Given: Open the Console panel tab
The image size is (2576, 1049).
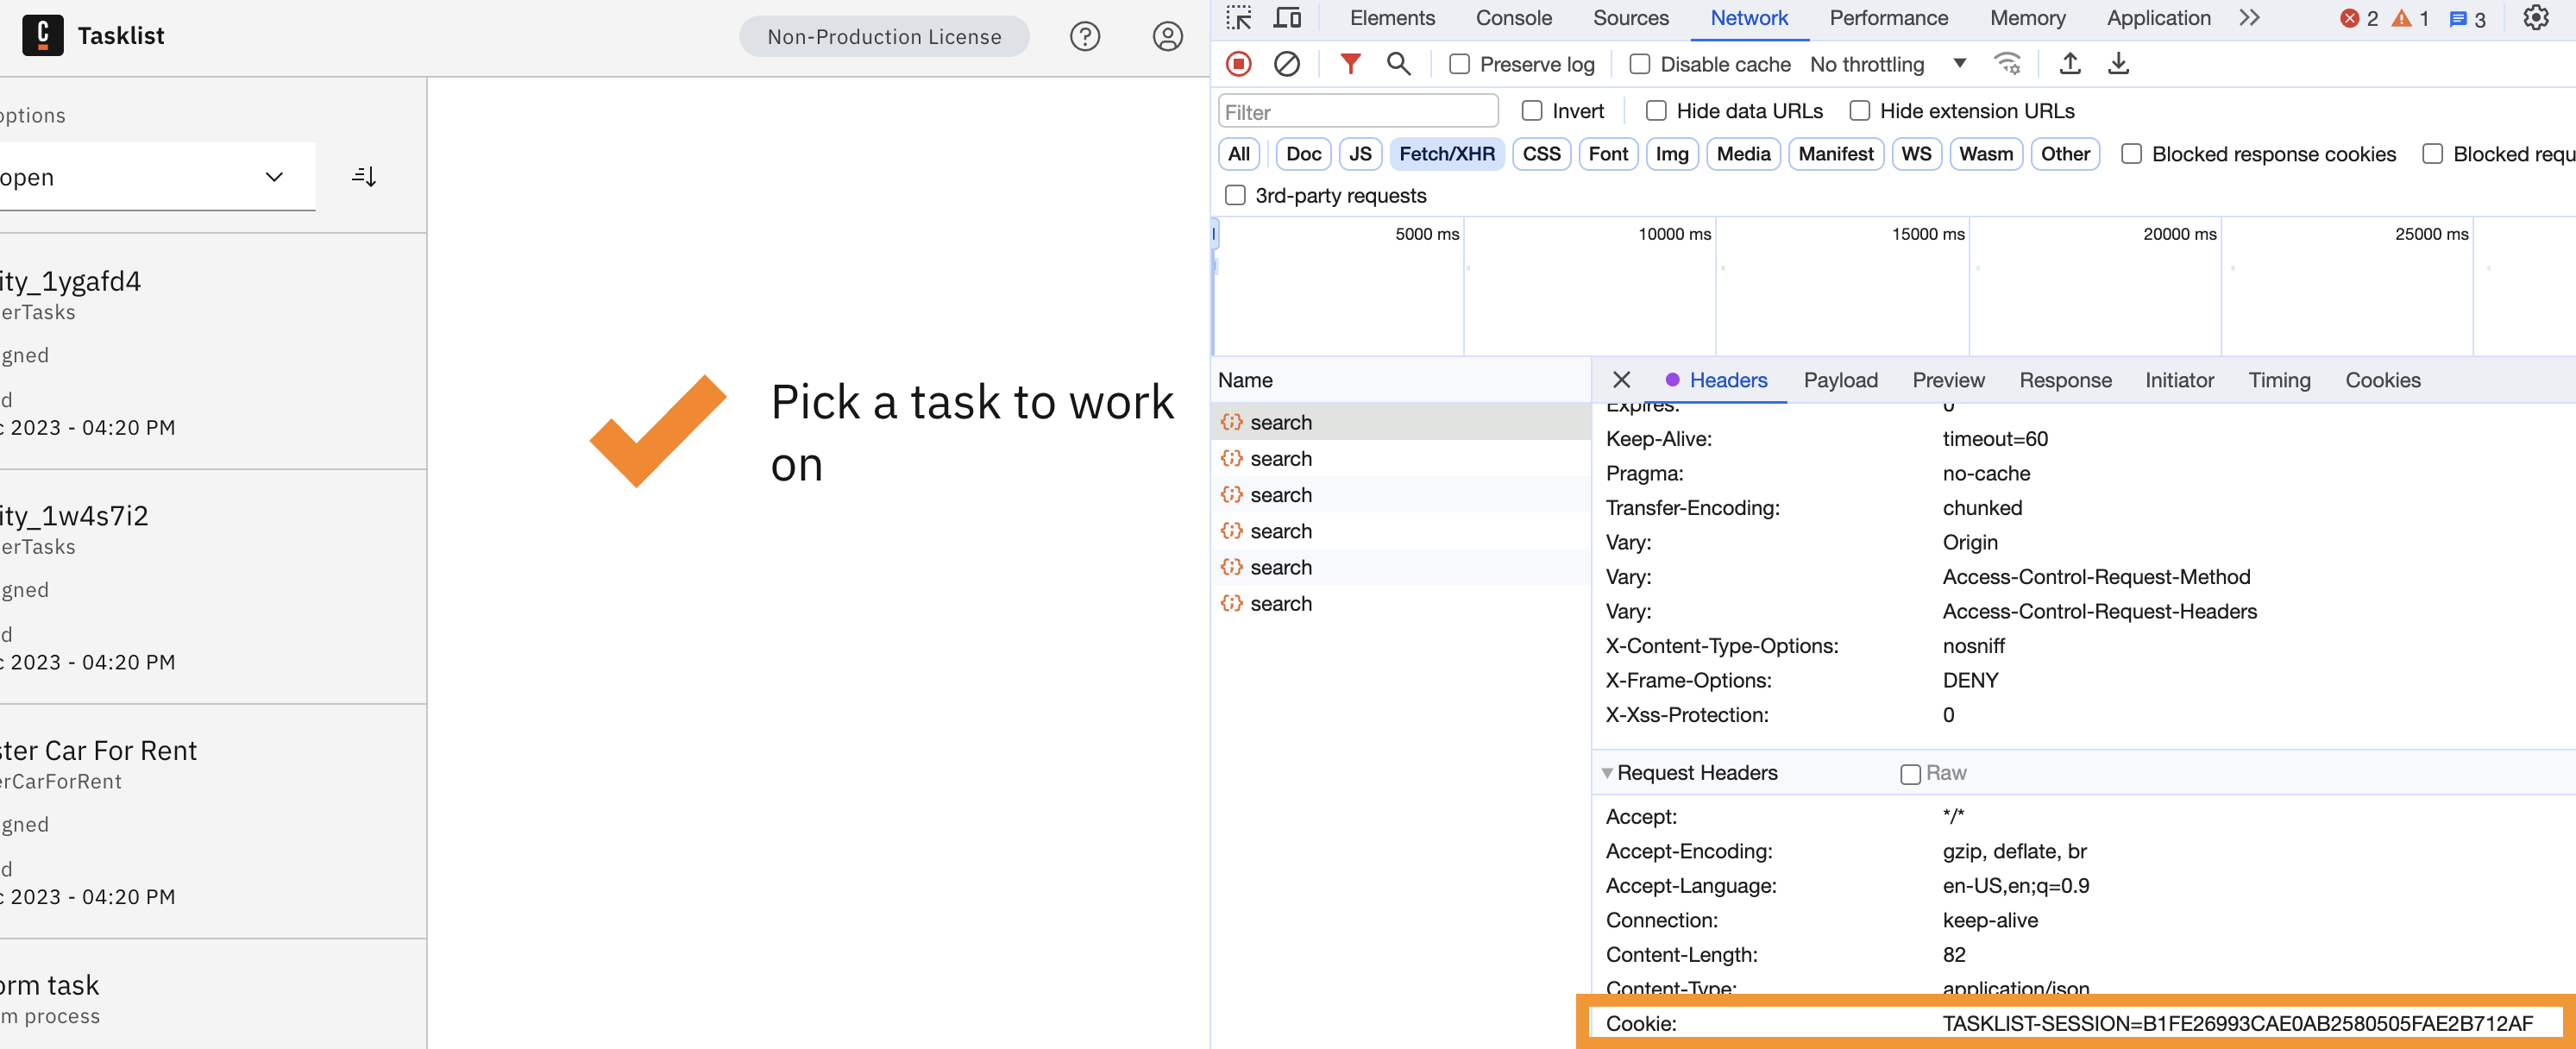Looking at the screenshot, I should click(1513, 18).
